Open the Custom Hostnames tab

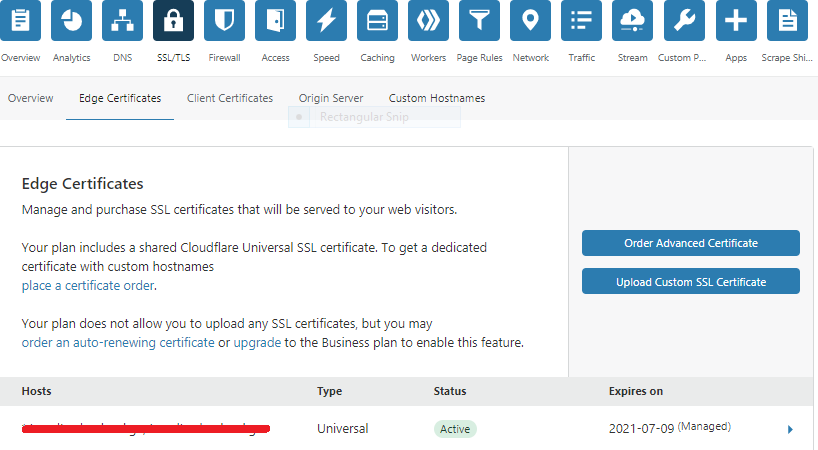click(436, 99)
